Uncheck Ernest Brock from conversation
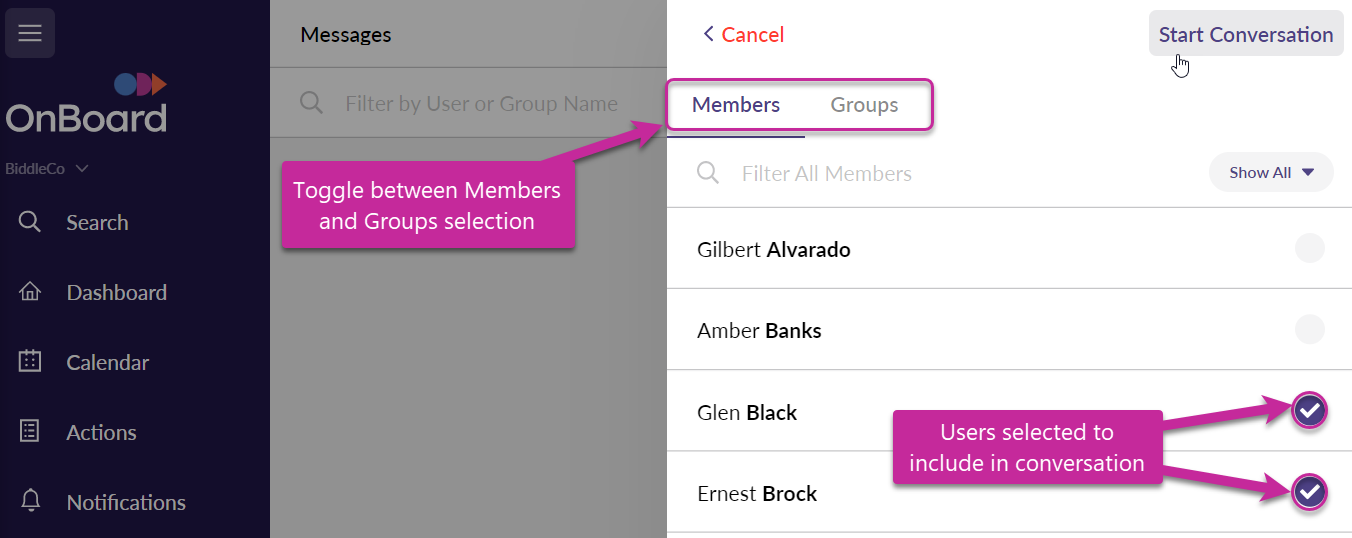Screen dimensions: 1352x538 [x=1309, y=491]
